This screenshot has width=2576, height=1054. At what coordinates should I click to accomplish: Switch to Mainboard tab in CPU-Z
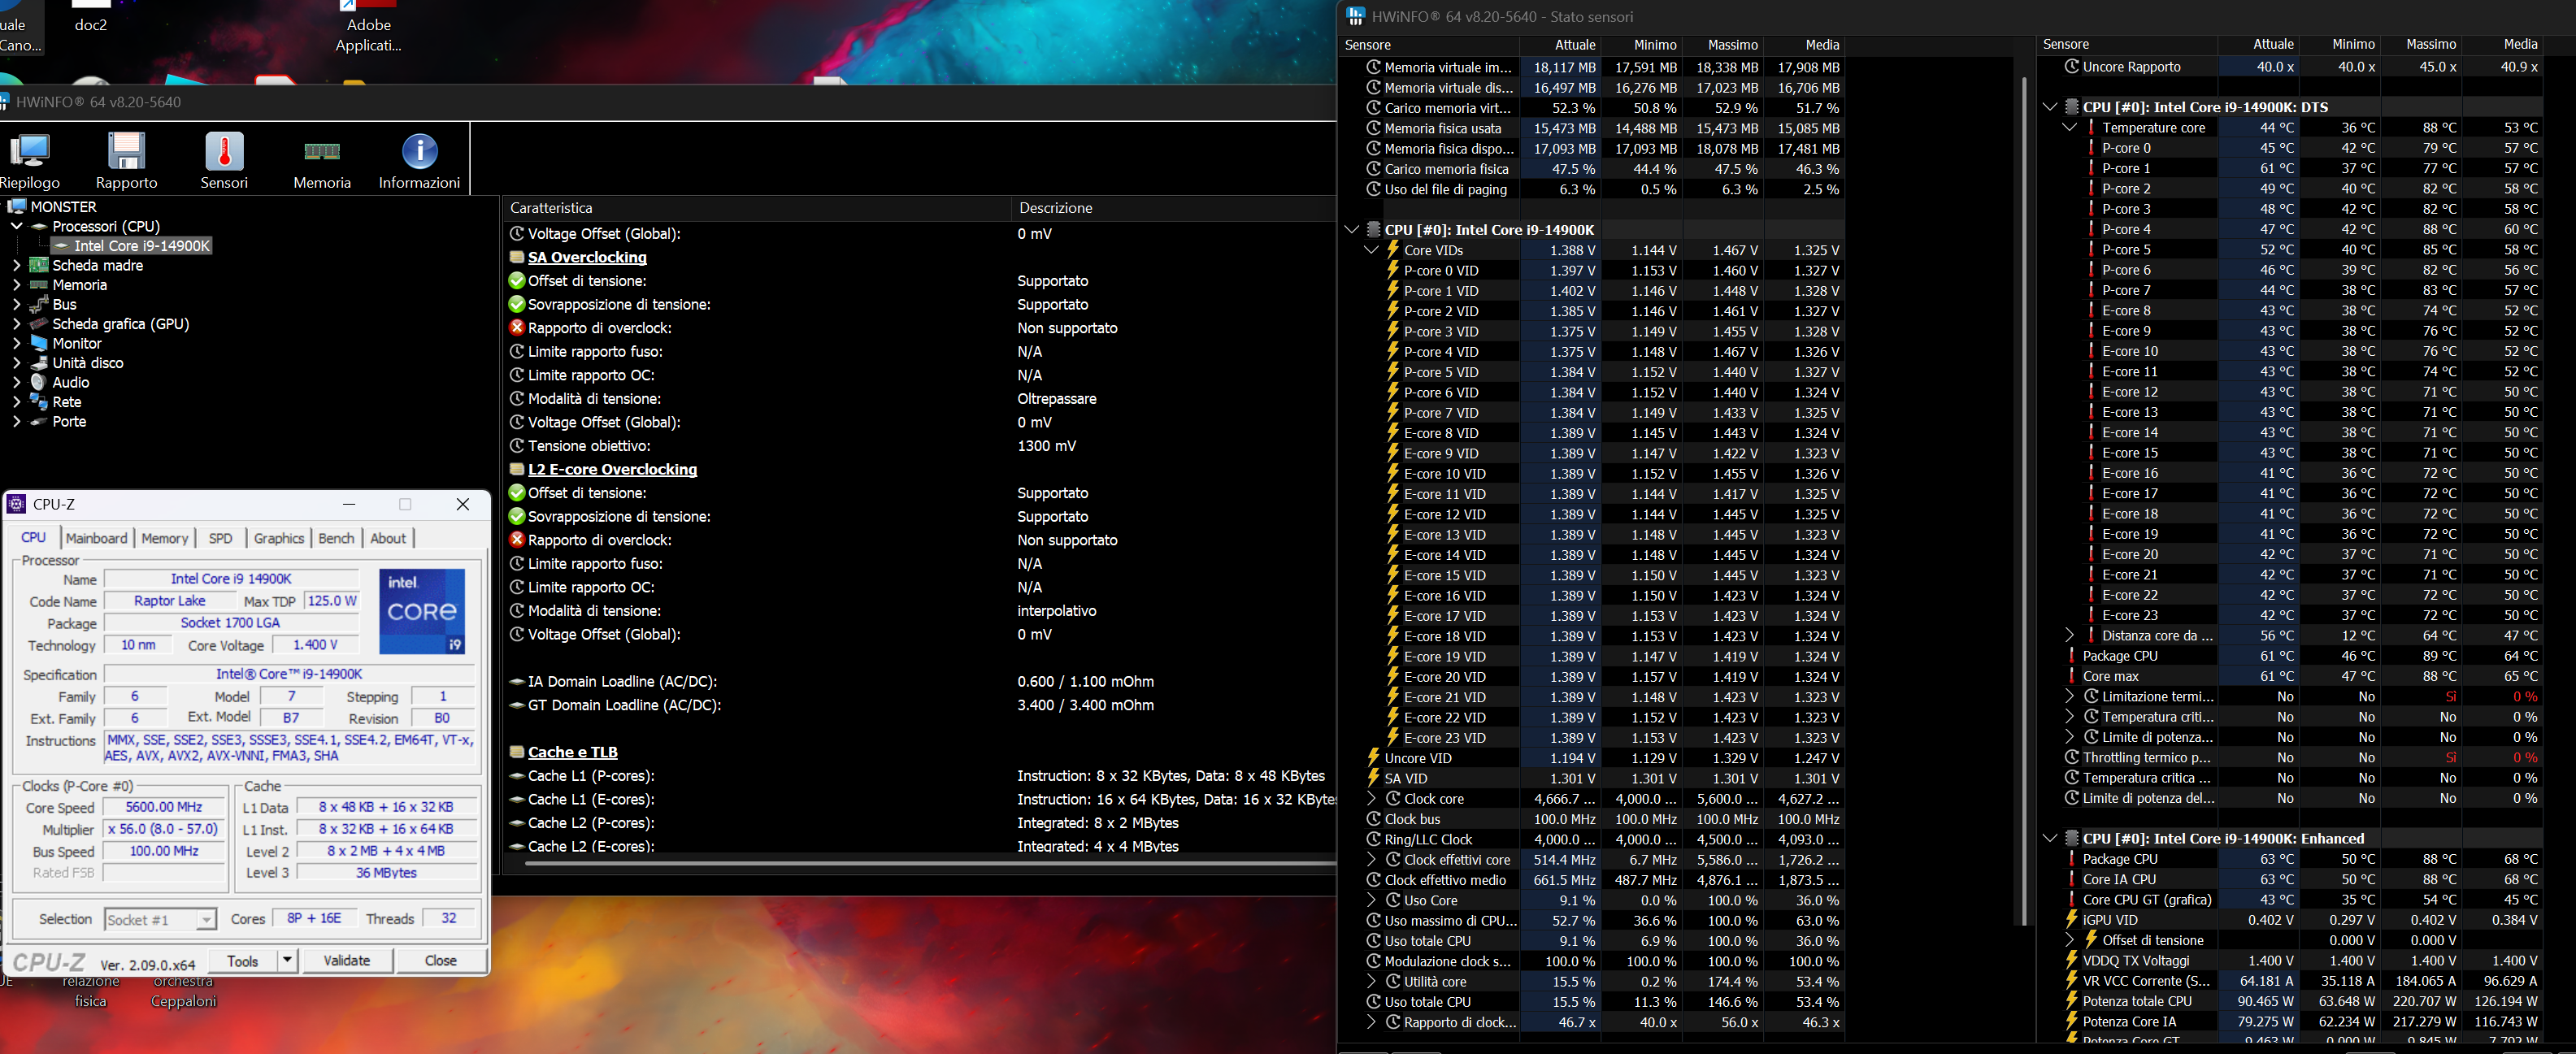tap(97, 538)
